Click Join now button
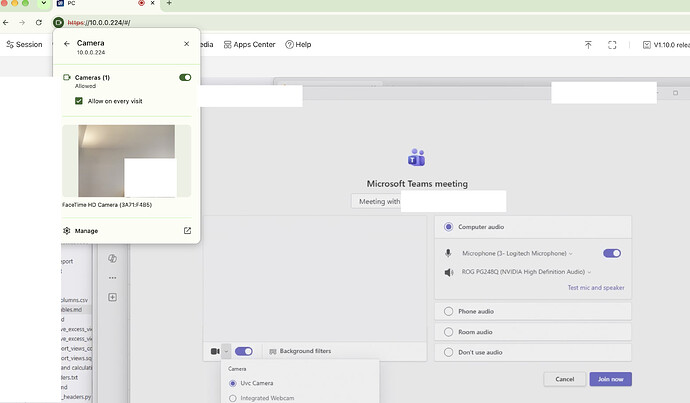 point(611,379)
